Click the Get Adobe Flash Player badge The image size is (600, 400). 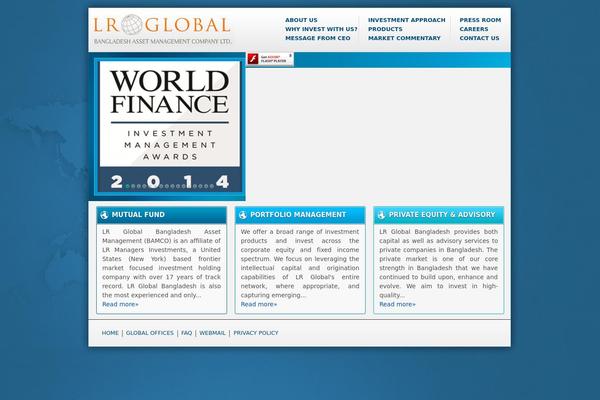coord(270,59)
